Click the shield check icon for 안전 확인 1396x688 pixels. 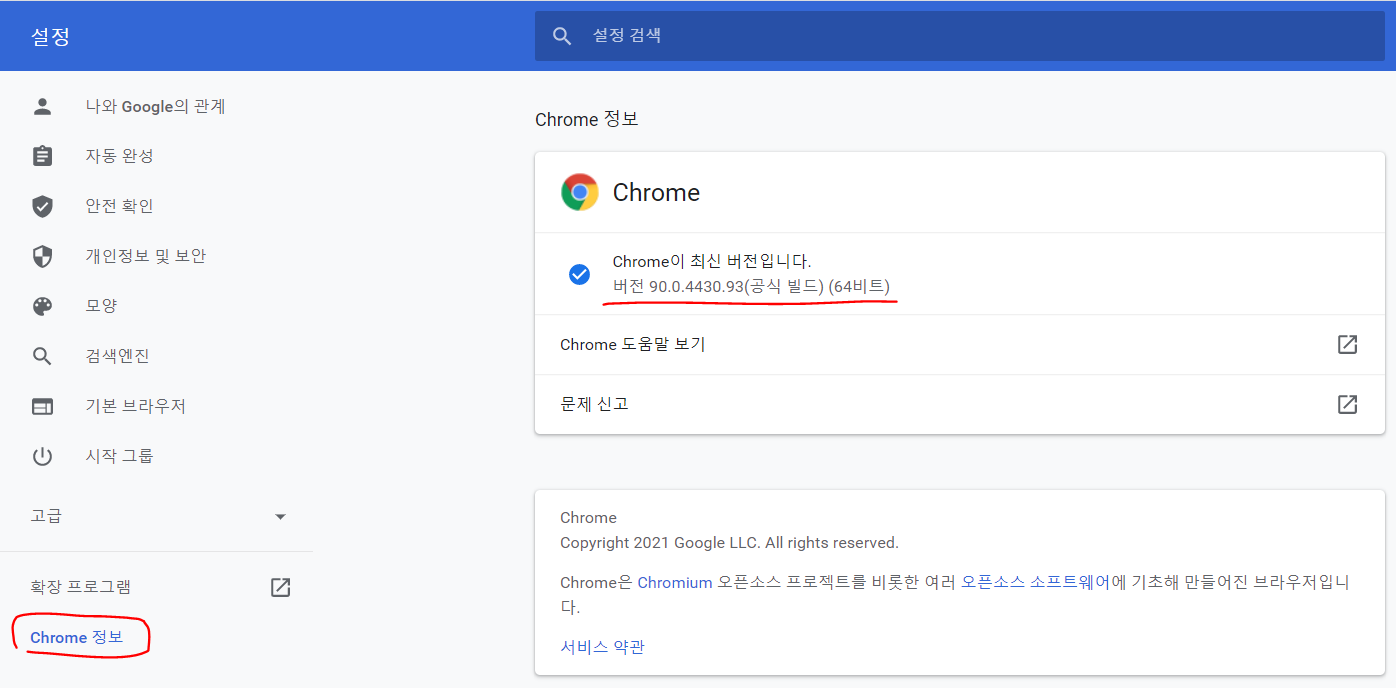42,206
